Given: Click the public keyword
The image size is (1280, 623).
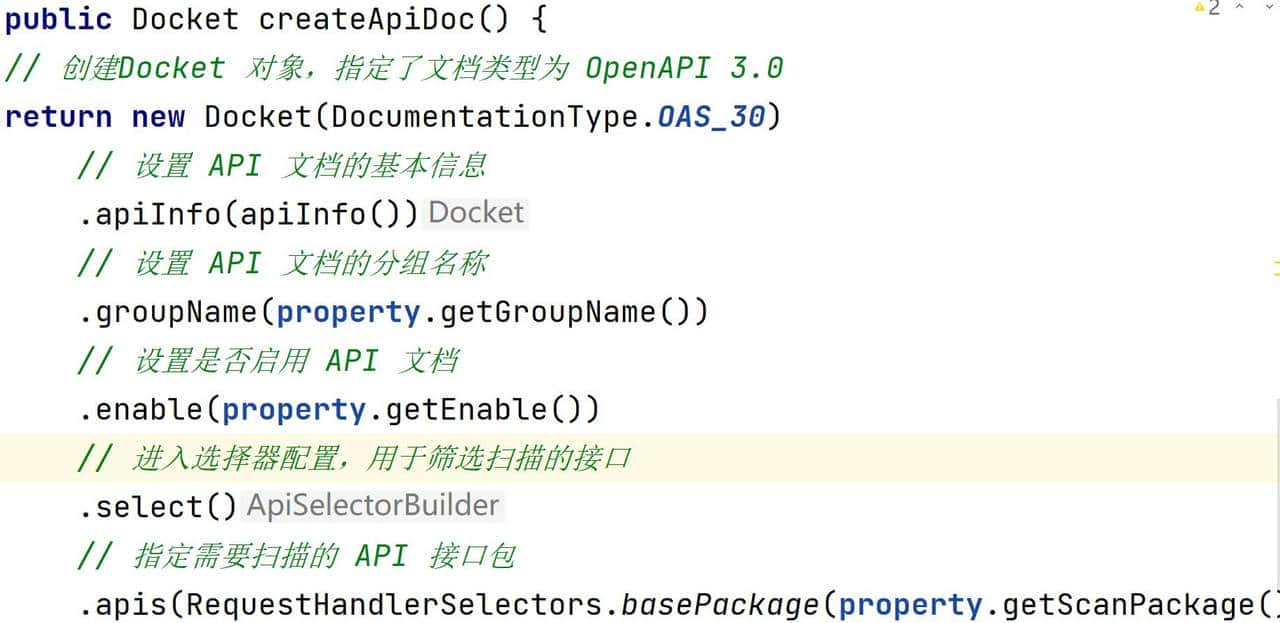Looking at the screenshot, I should [x=57, y=18].
